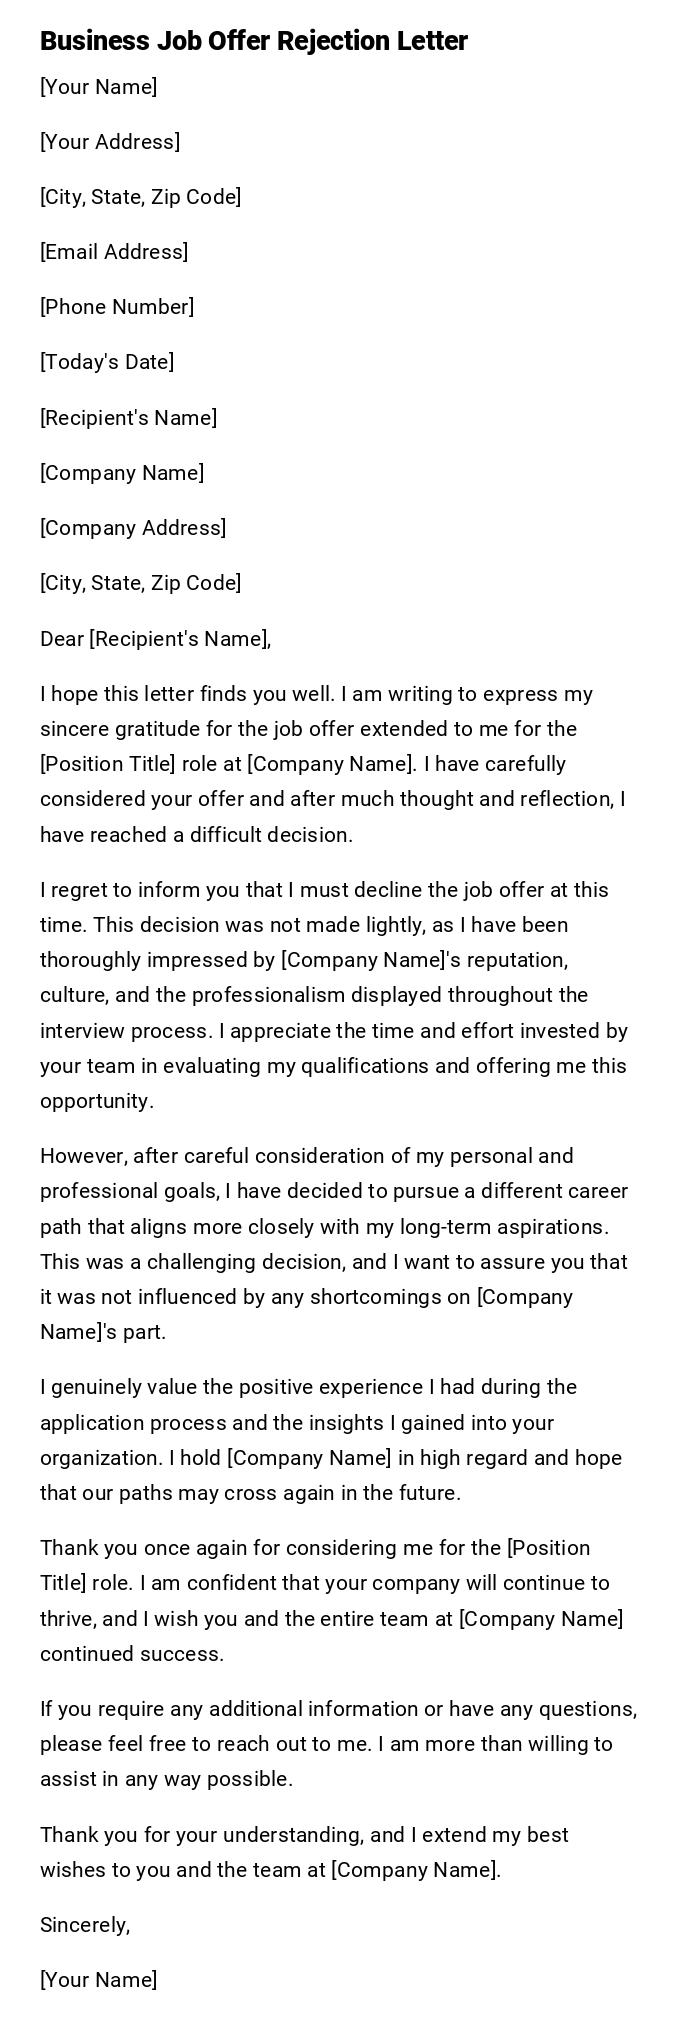Click the standalone [Company Name] address line

pos(122,473)
